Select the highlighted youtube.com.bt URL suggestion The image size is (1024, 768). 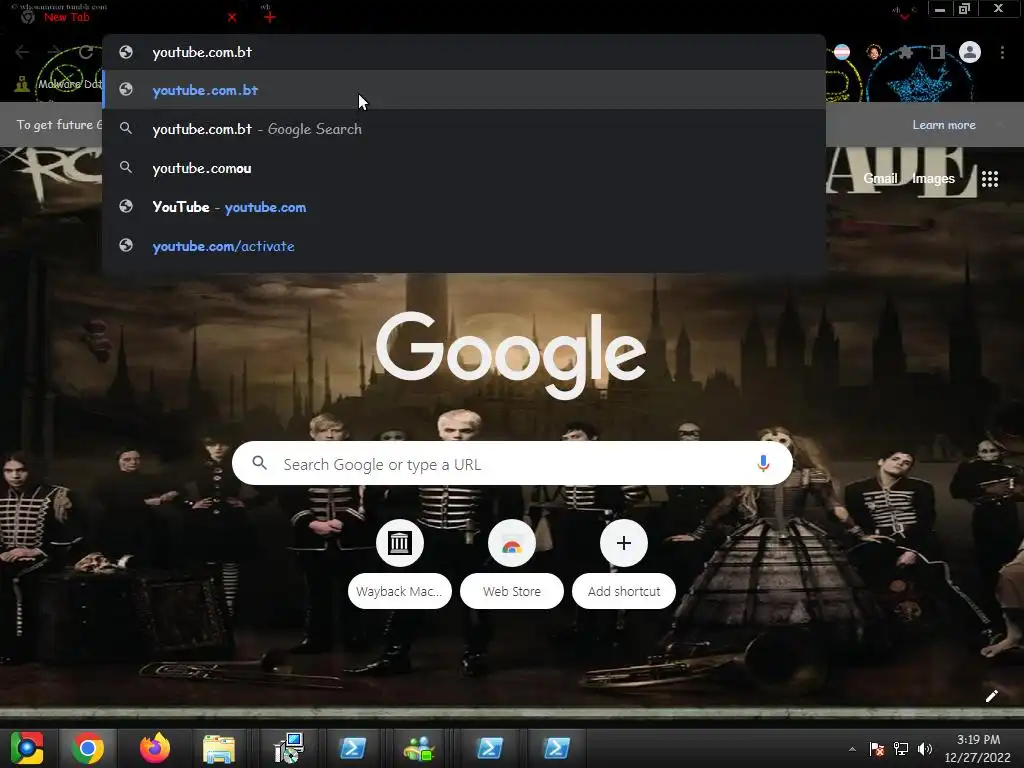point(464,90)
